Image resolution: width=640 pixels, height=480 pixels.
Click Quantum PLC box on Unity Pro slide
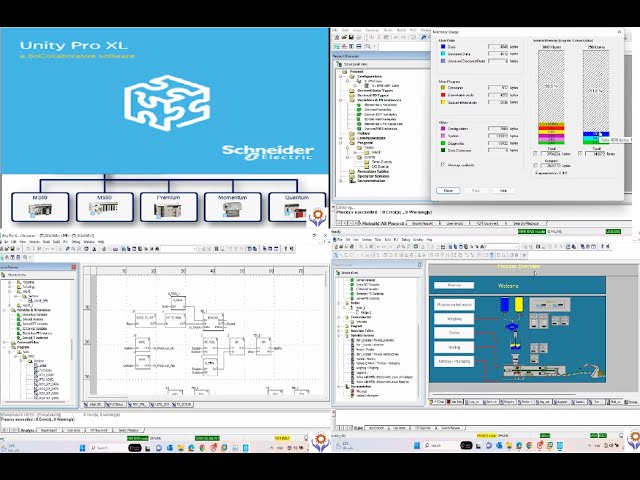click(x=297, y=207)
